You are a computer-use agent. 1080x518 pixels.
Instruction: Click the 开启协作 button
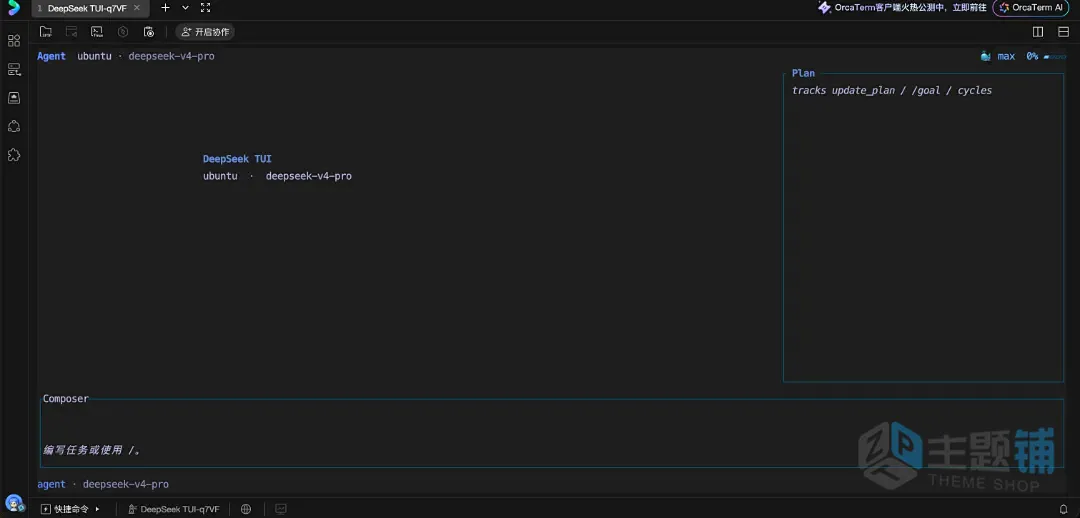[x=205, y=32]
